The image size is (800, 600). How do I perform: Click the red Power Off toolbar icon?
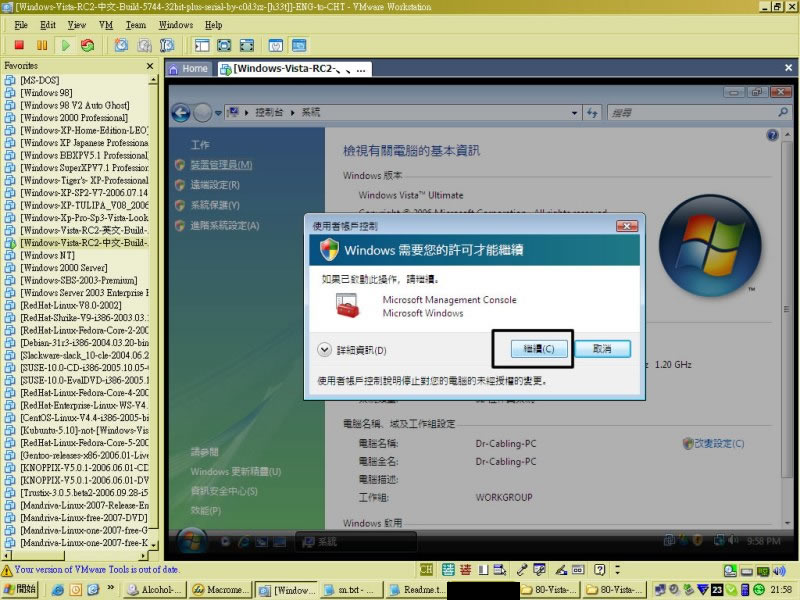point(19,45)
